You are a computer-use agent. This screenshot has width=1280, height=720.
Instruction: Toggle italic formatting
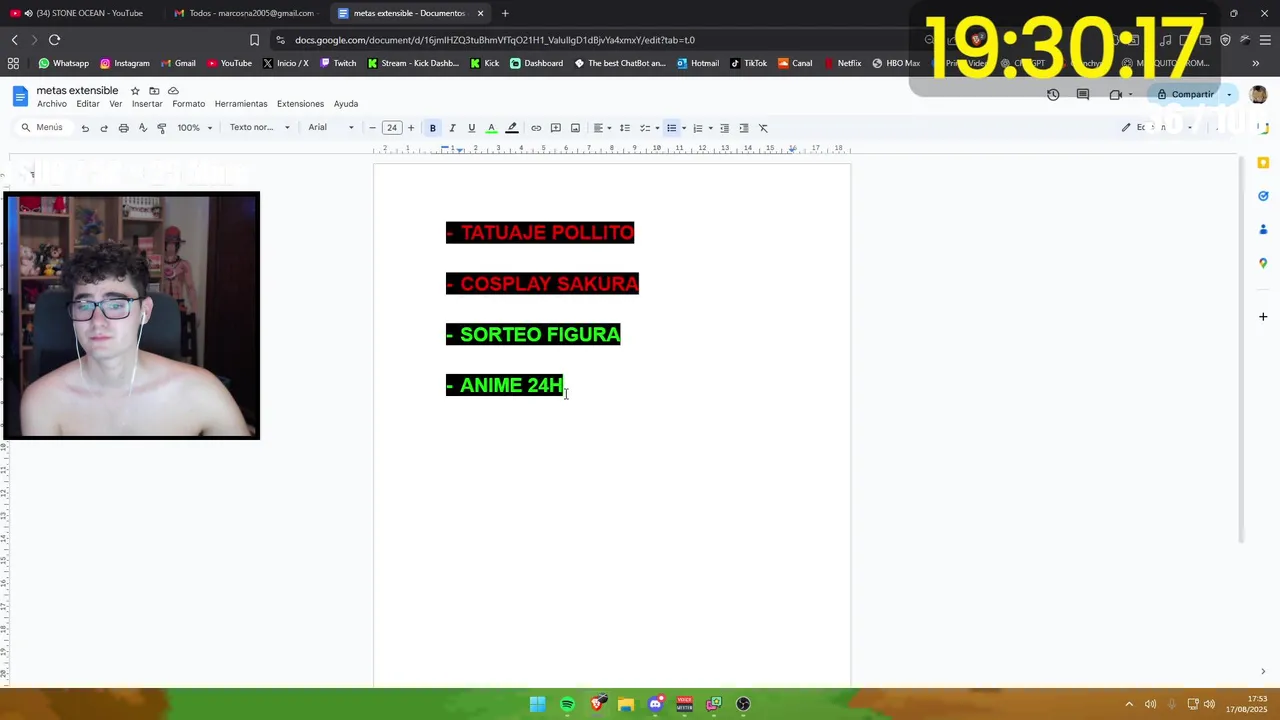pos(452,128)
